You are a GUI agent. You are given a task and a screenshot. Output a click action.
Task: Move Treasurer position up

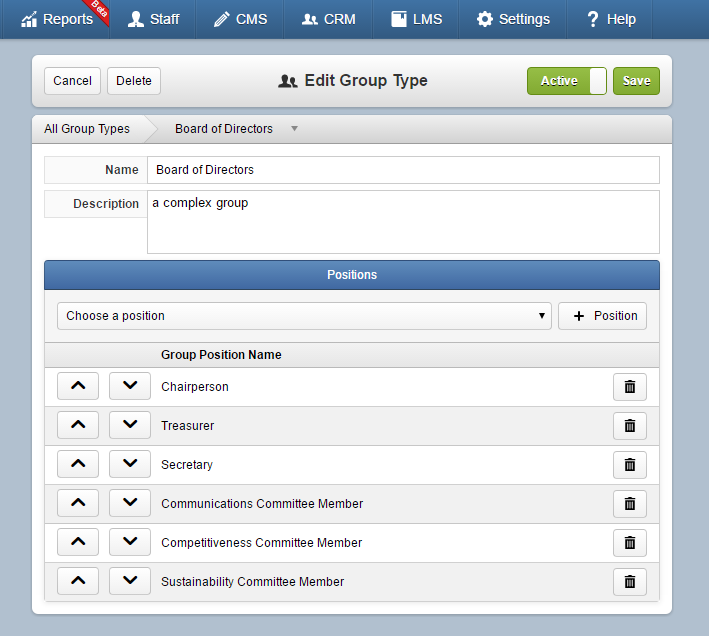[78, 425]
